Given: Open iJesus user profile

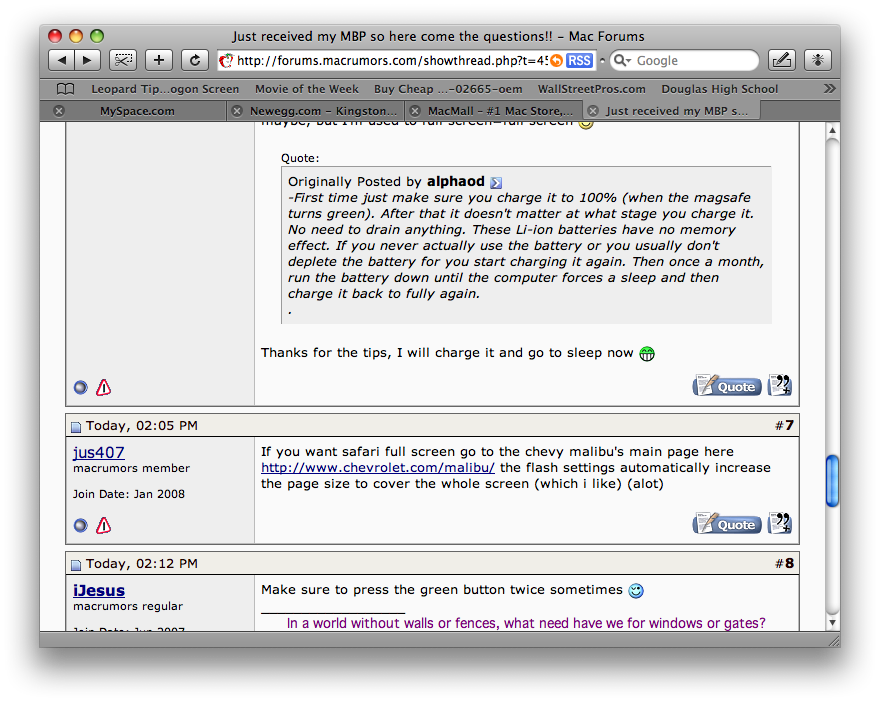Looking at the screenshot, I should (99, 590).
